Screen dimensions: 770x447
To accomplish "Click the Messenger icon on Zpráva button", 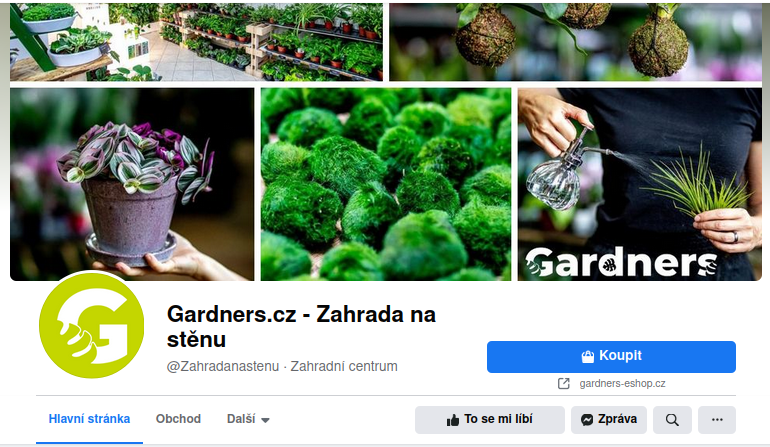I will click(587, 420).
